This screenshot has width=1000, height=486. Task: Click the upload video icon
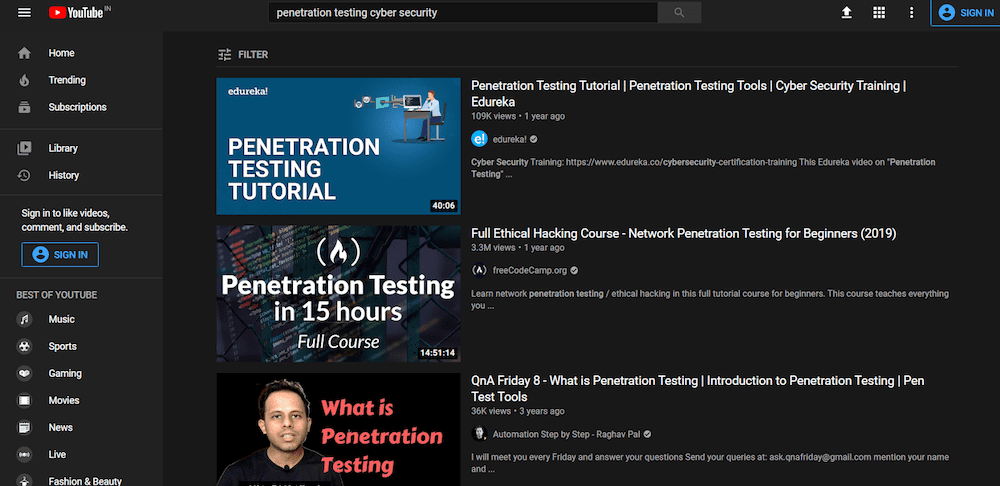846,13
